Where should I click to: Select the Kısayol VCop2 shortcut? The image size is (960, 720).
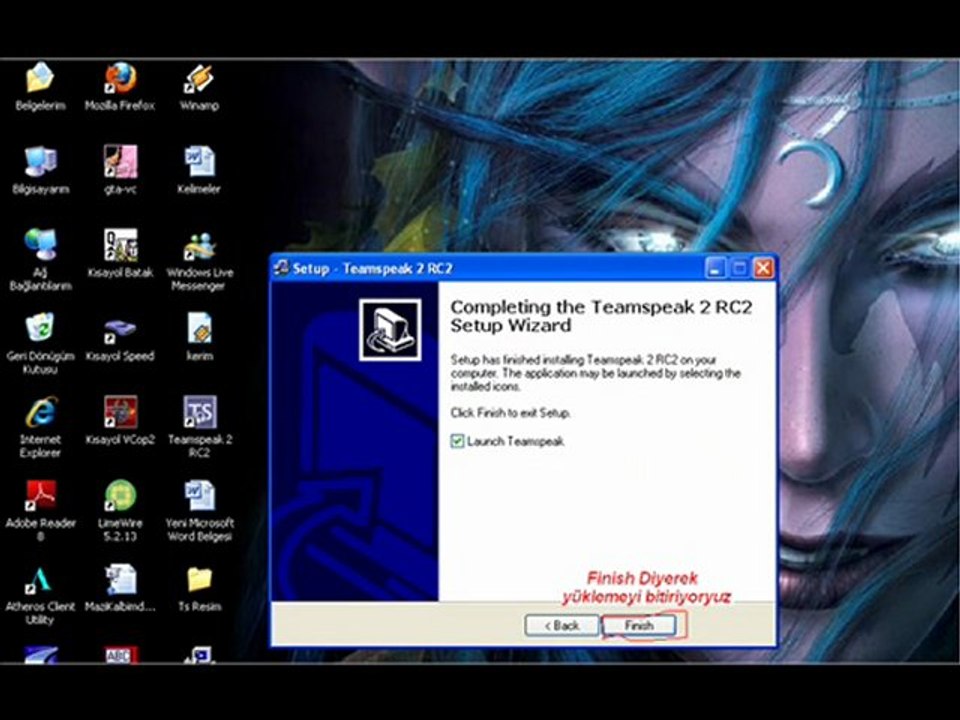click(x=120, y=412)
